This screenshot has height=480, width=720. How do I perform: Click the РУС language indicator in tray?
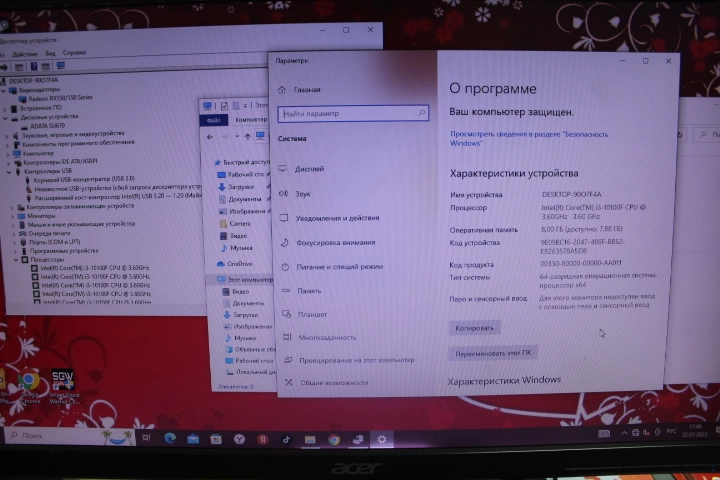[671, 431]
